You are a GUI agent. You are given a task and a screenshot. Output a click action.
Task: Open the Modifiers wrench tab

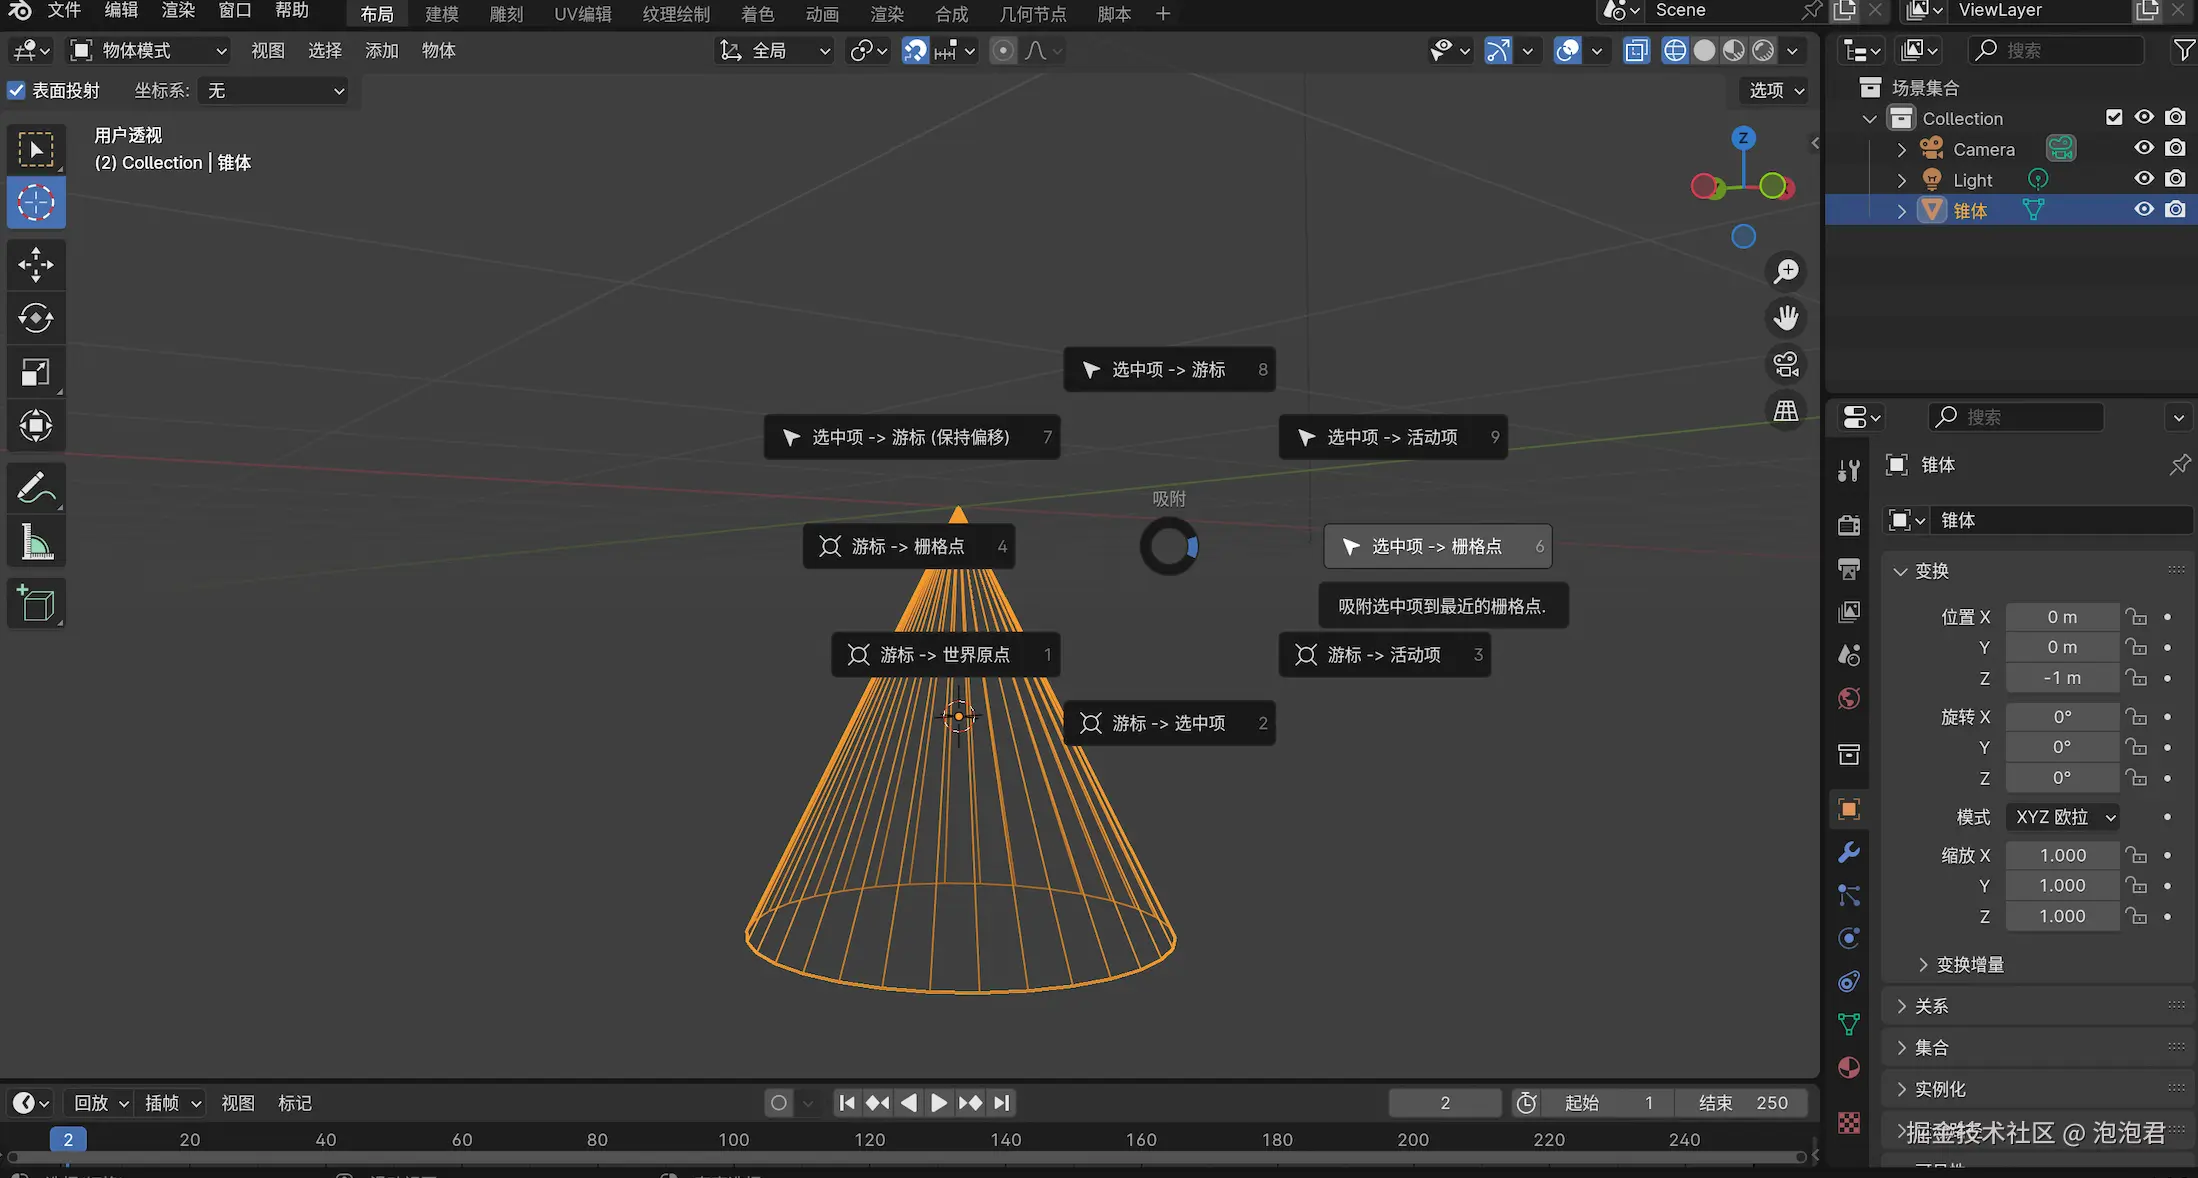(1849, 852)
